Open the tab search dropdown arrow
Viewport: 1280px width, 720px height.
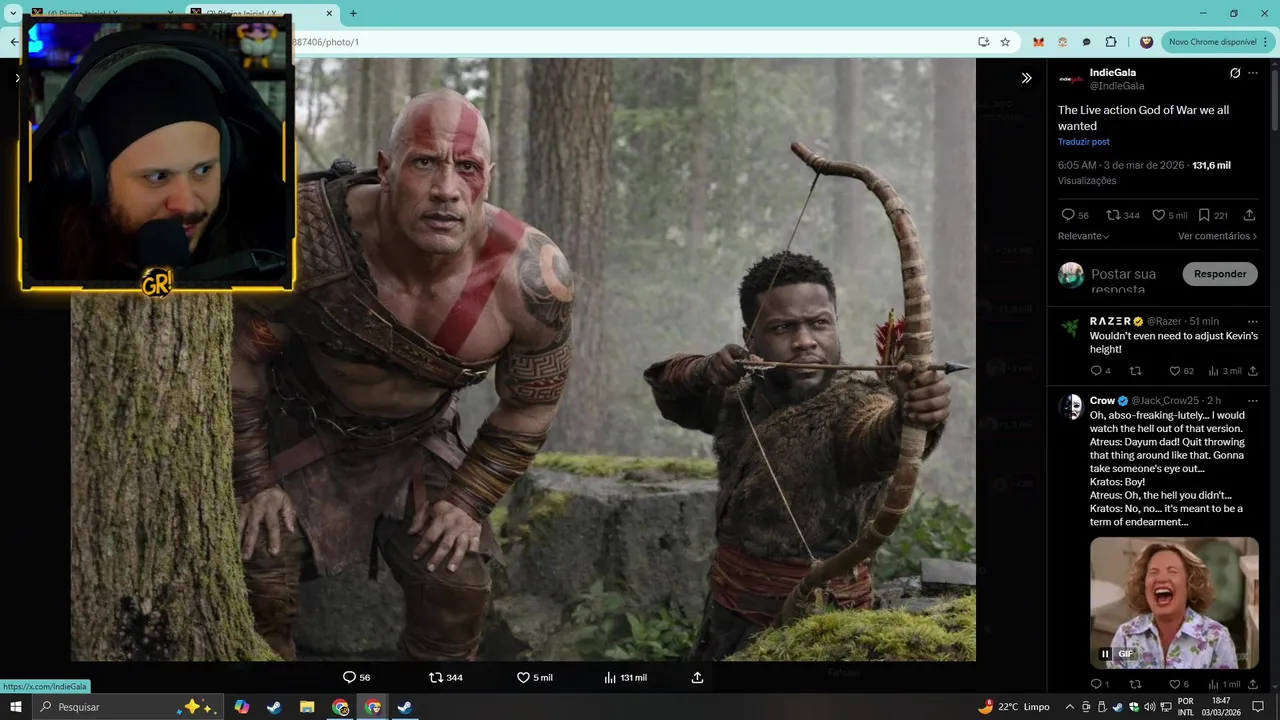pyautogui.click(x=13, y=13)
